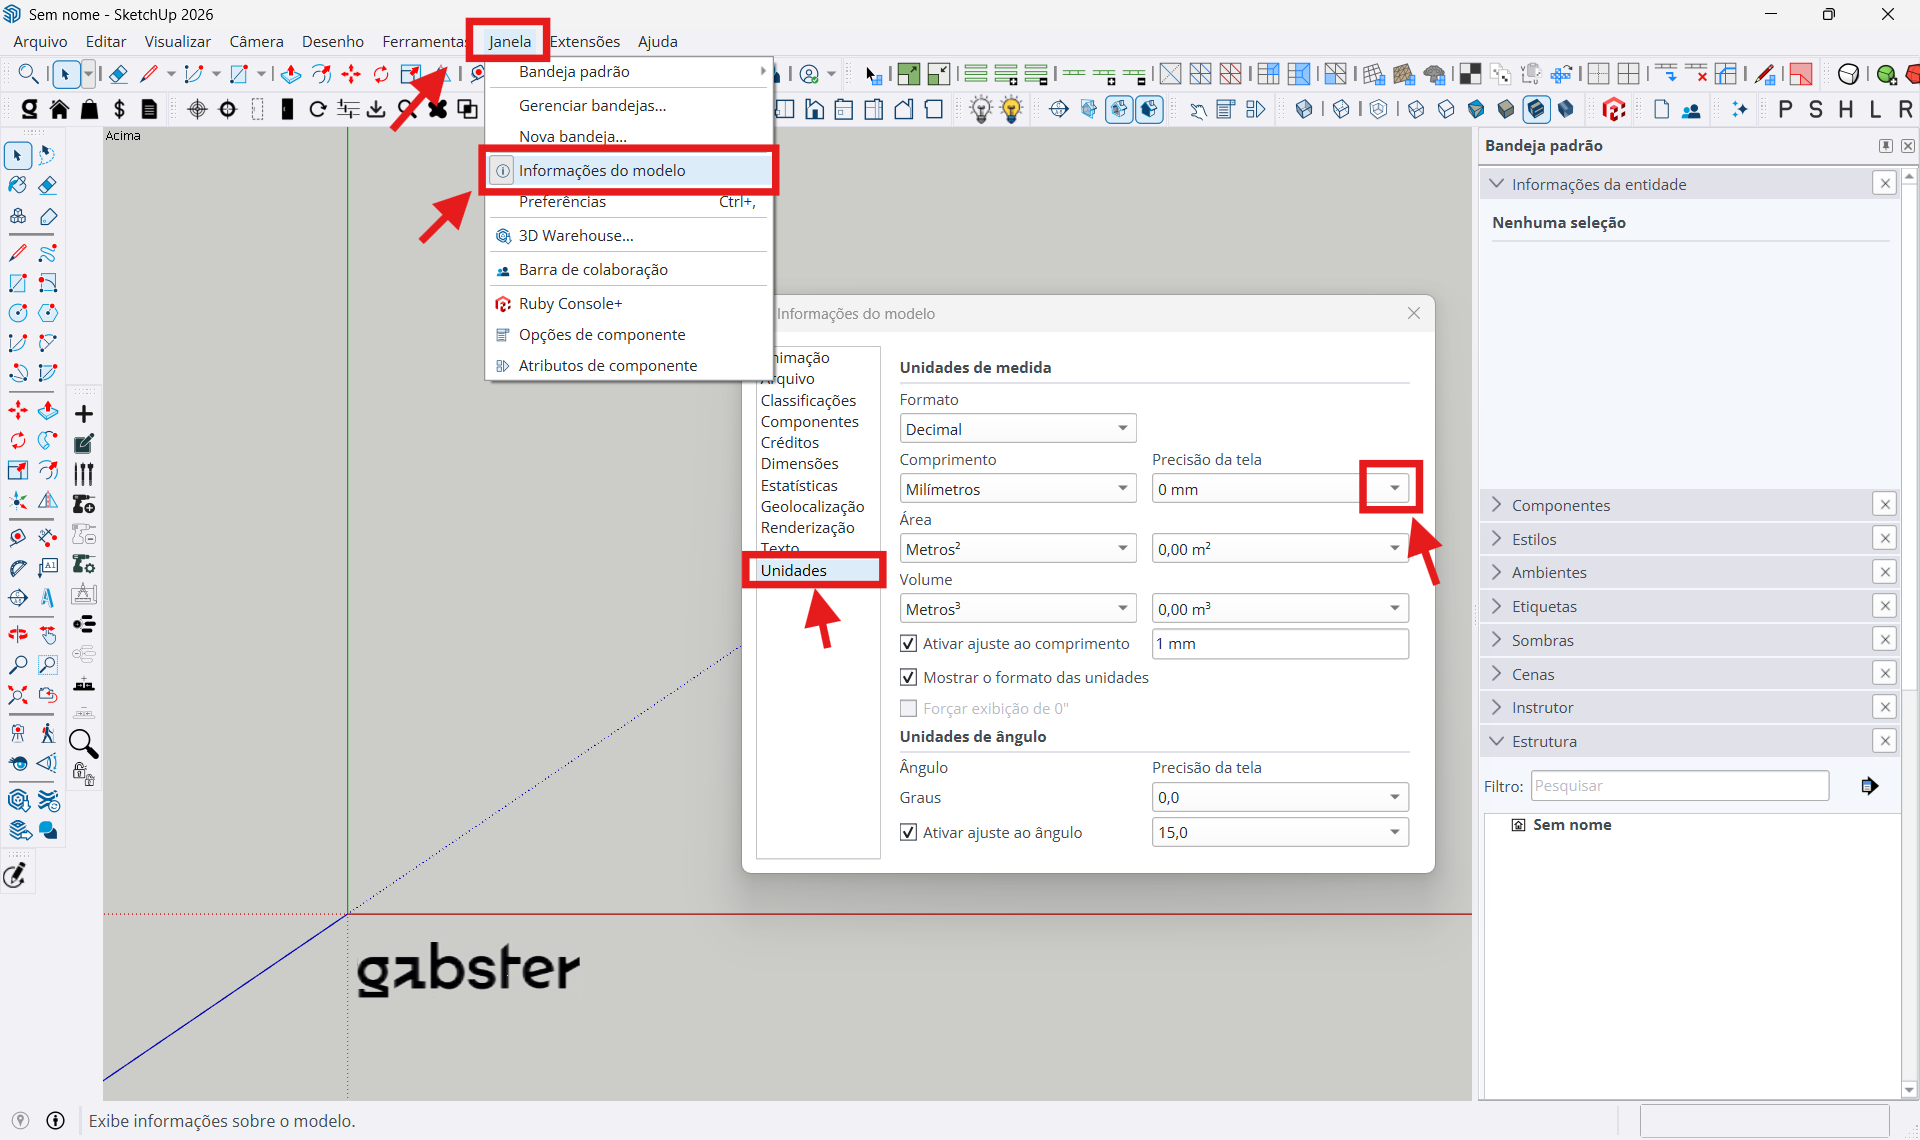Click the Zoom Extents tool
Viewport: 1920px width, 1140px height.
[18, 694]
